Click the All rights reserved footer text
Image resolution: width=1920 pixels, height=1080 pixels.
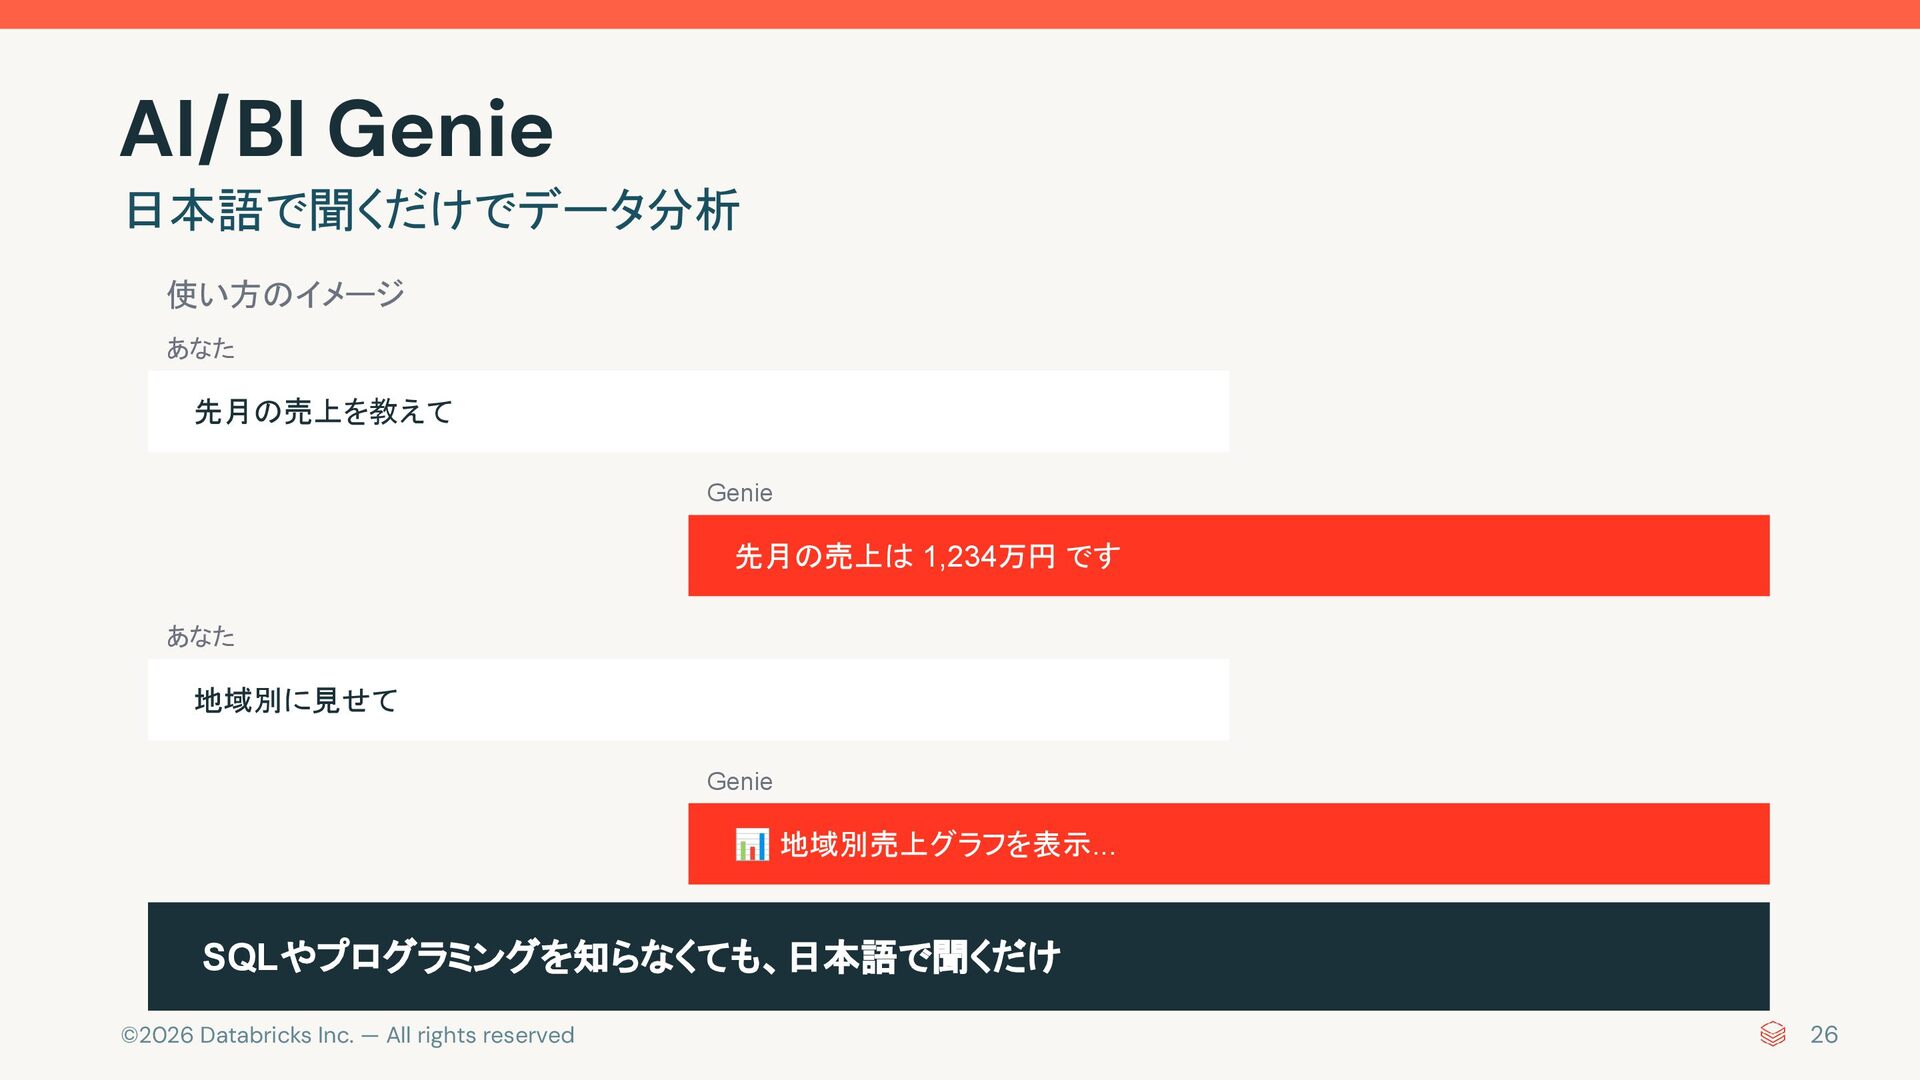tap(480, 1035)
